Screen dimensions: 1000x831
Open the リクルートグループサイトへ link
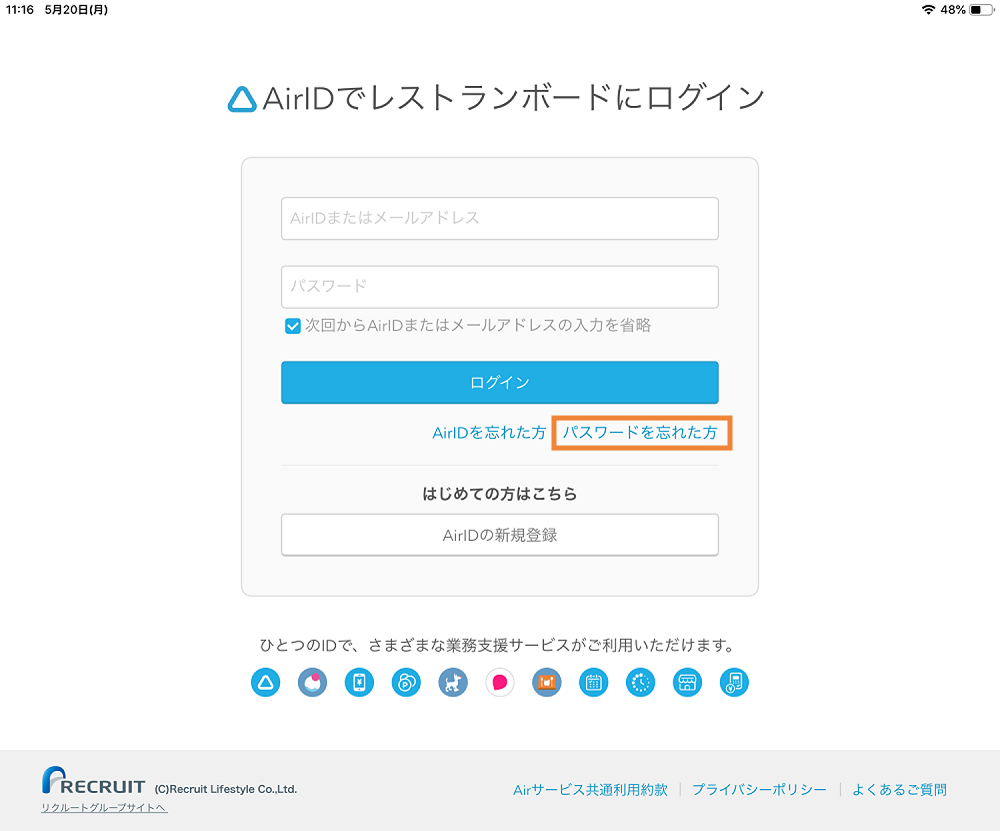tap(105, 807)
